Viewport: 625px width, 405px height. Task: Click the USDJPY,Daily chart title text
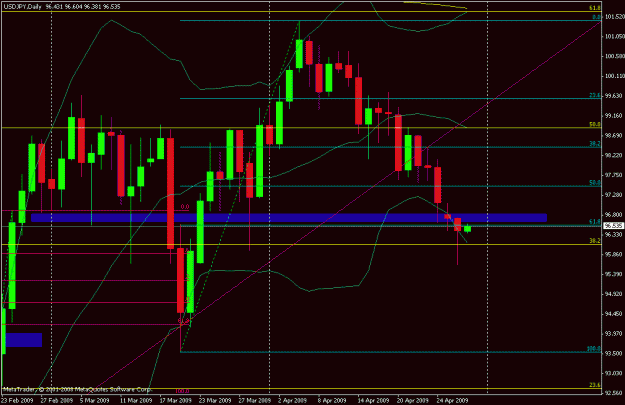coord(22,7)
